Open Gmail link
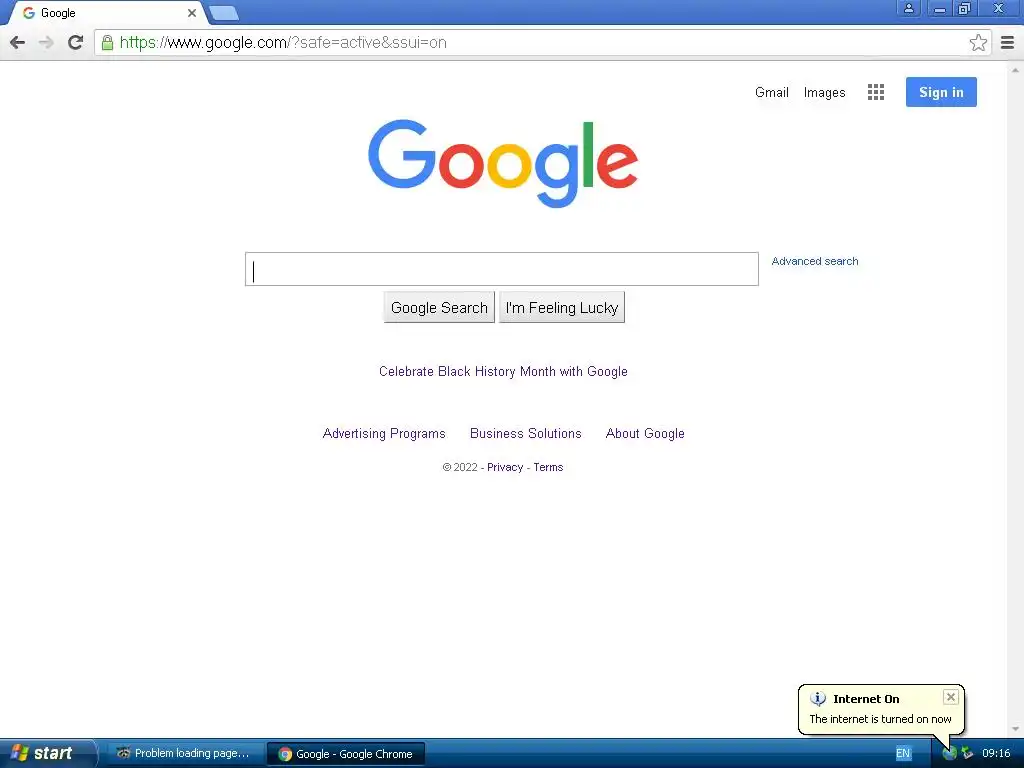This screenshot has width=1024, height=768. tap(771, 93)
